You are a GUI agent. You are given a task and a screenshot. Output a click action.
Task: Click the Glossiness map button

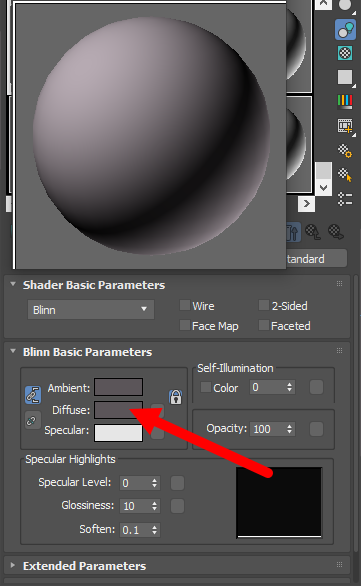pyautogui.click(x=178, y=506)
